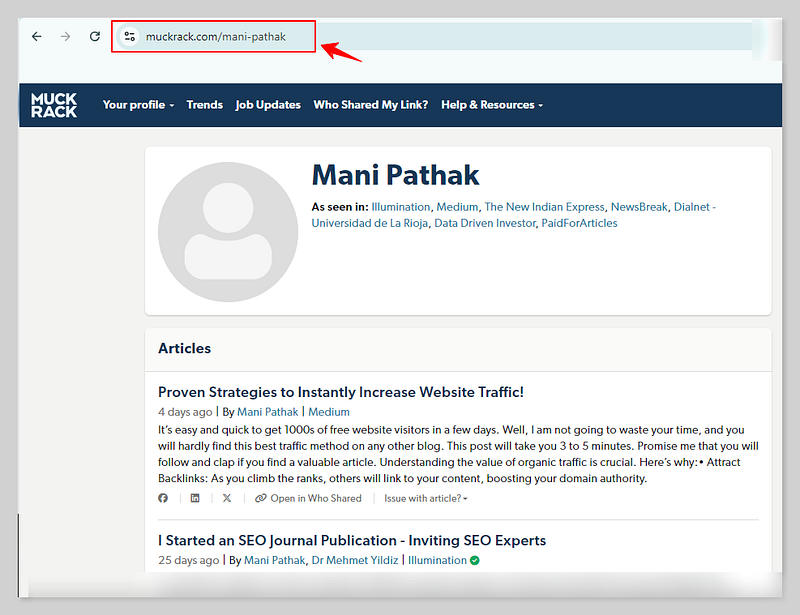Screen dimensions: 800x615
Task: Open site info icon in address bar
Action: coord(130,36)
